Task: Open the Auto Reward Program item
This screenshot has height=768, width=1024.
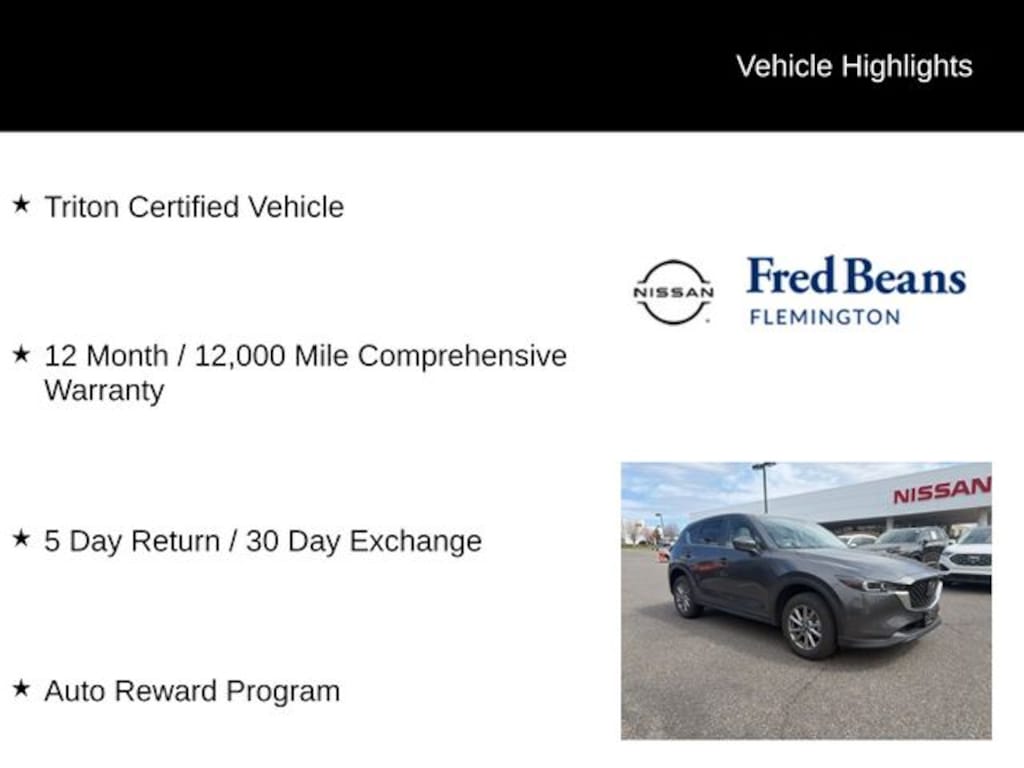Action: coord(192,691)
